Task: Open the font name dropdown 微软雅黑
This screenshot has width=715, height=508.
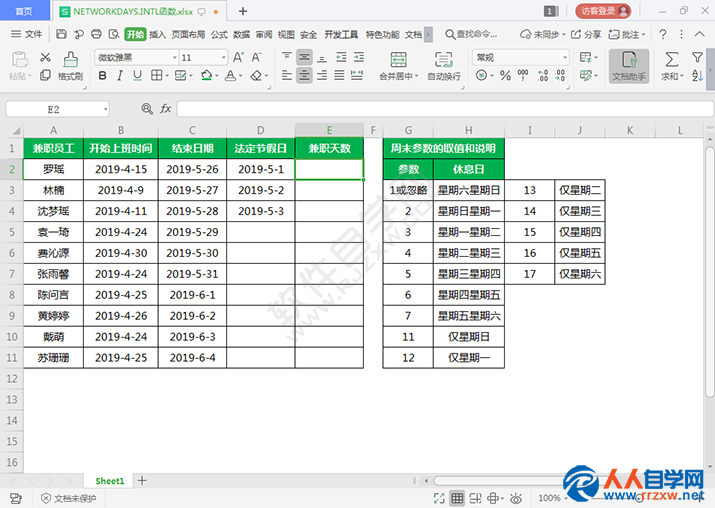Action: click(175, 57)
